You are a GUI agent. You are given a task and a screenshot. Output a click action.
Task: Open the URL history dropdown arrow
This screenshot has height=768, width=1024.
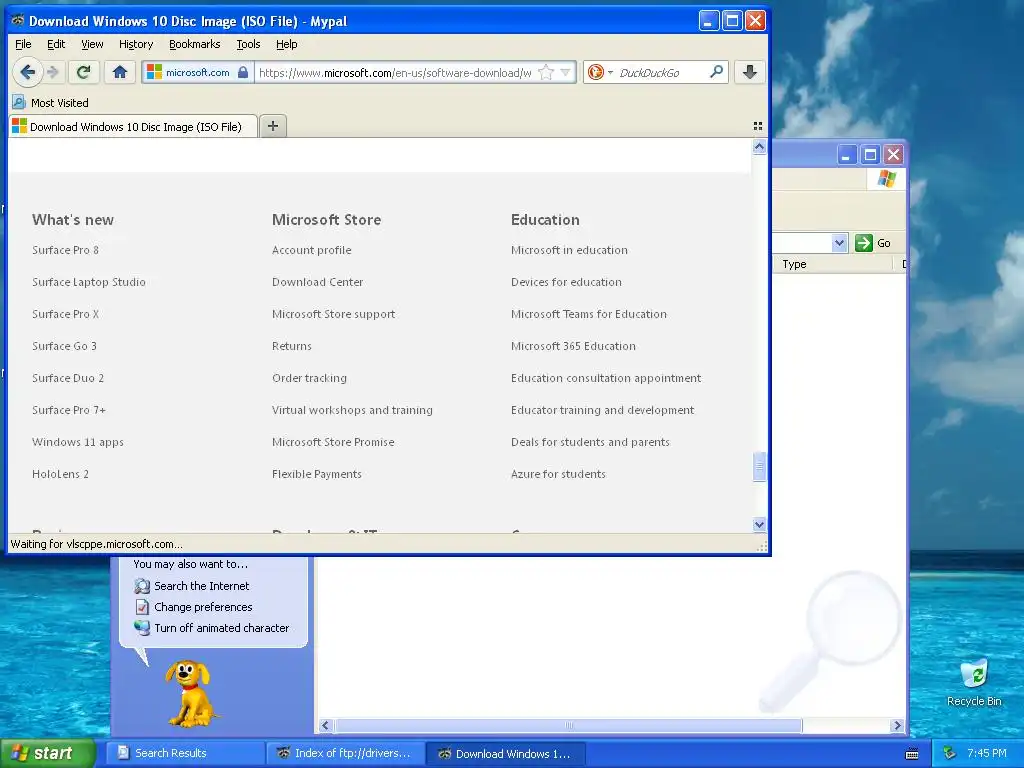pos(566,72)
